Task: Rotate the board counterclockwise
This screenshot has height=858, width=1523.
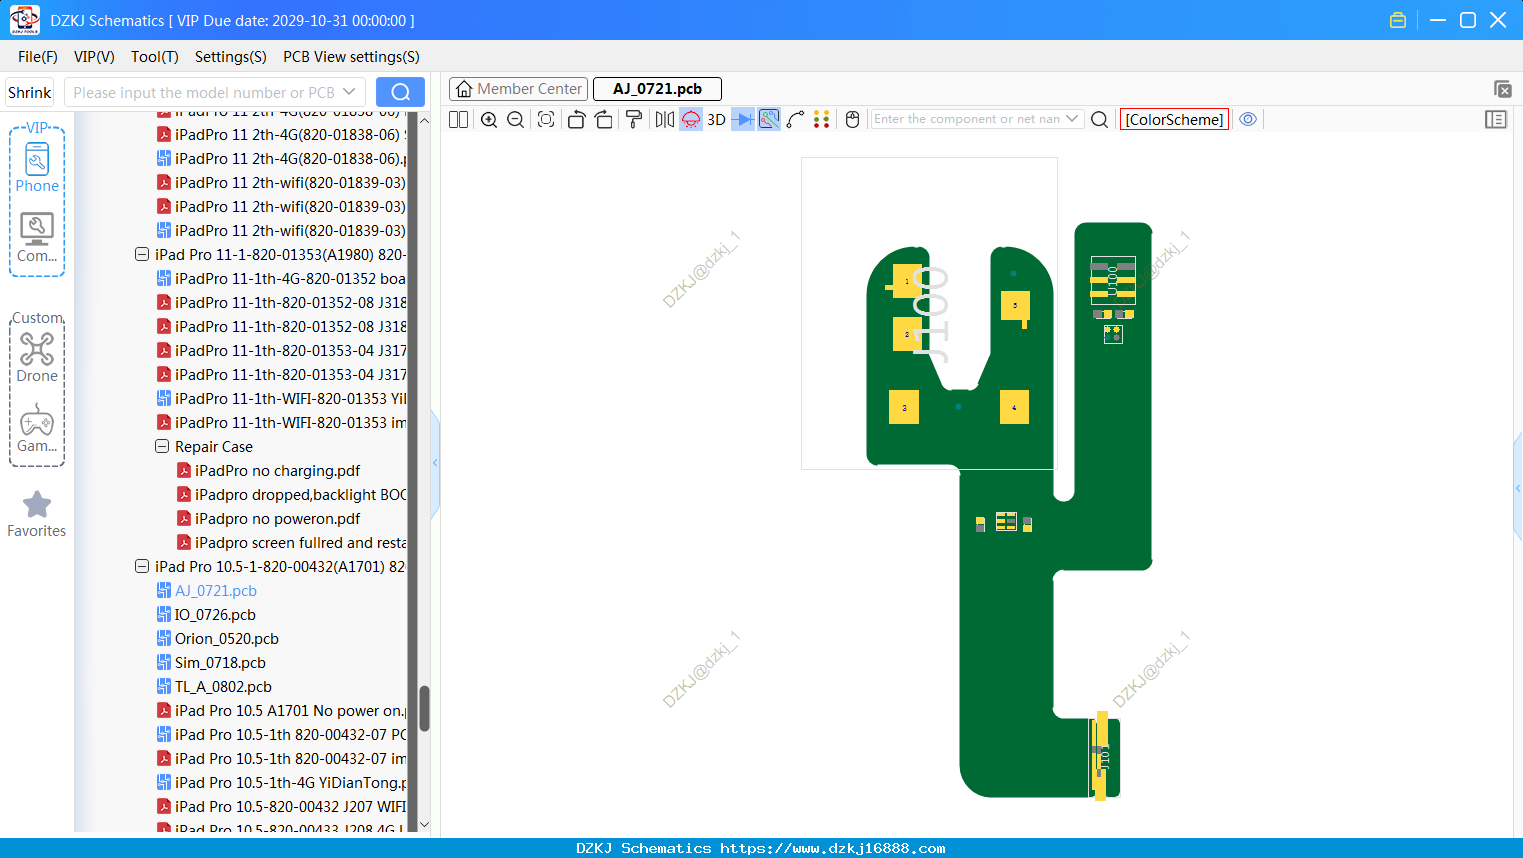Action: [576, 119]
